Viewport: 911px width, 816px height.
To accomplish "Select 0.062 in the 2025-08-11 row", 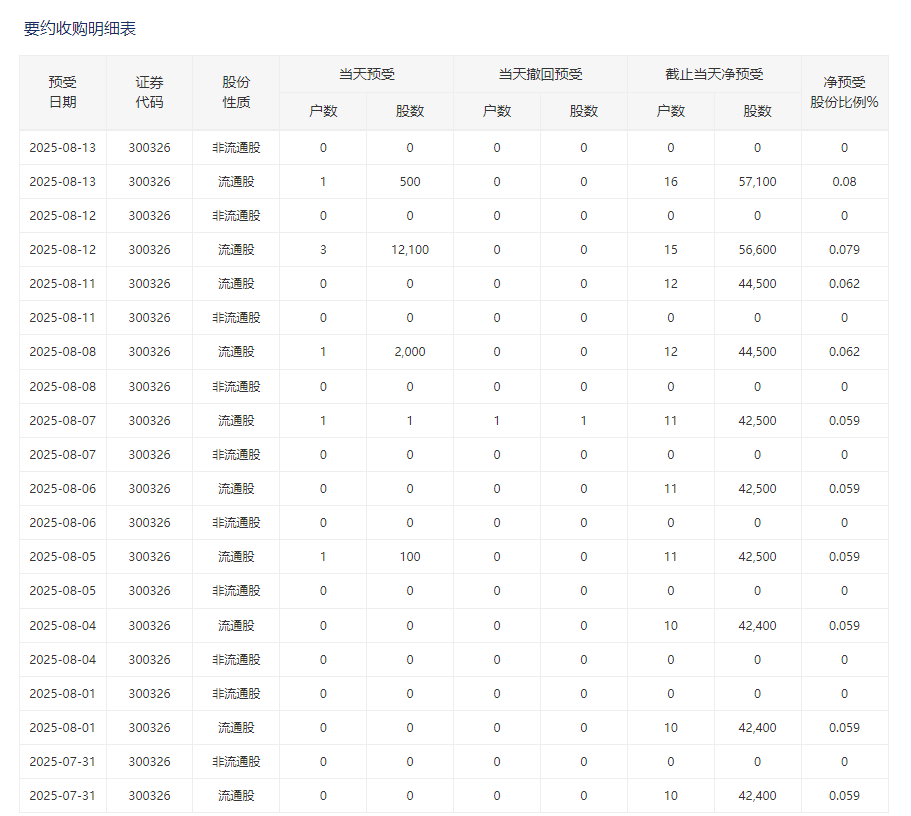I will coord(844,284).
